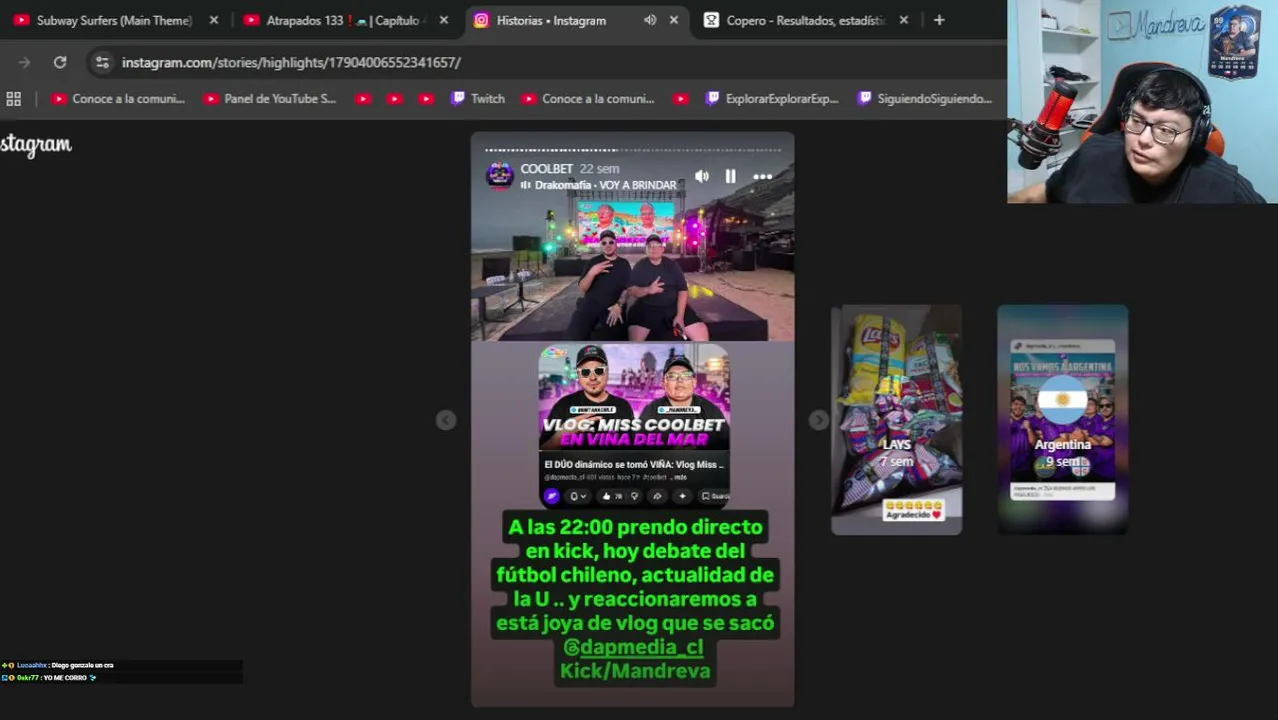This screenshot has height=720, width=1278.
Task: Click the COOLBET username in the story header
Action: [546, 169]
